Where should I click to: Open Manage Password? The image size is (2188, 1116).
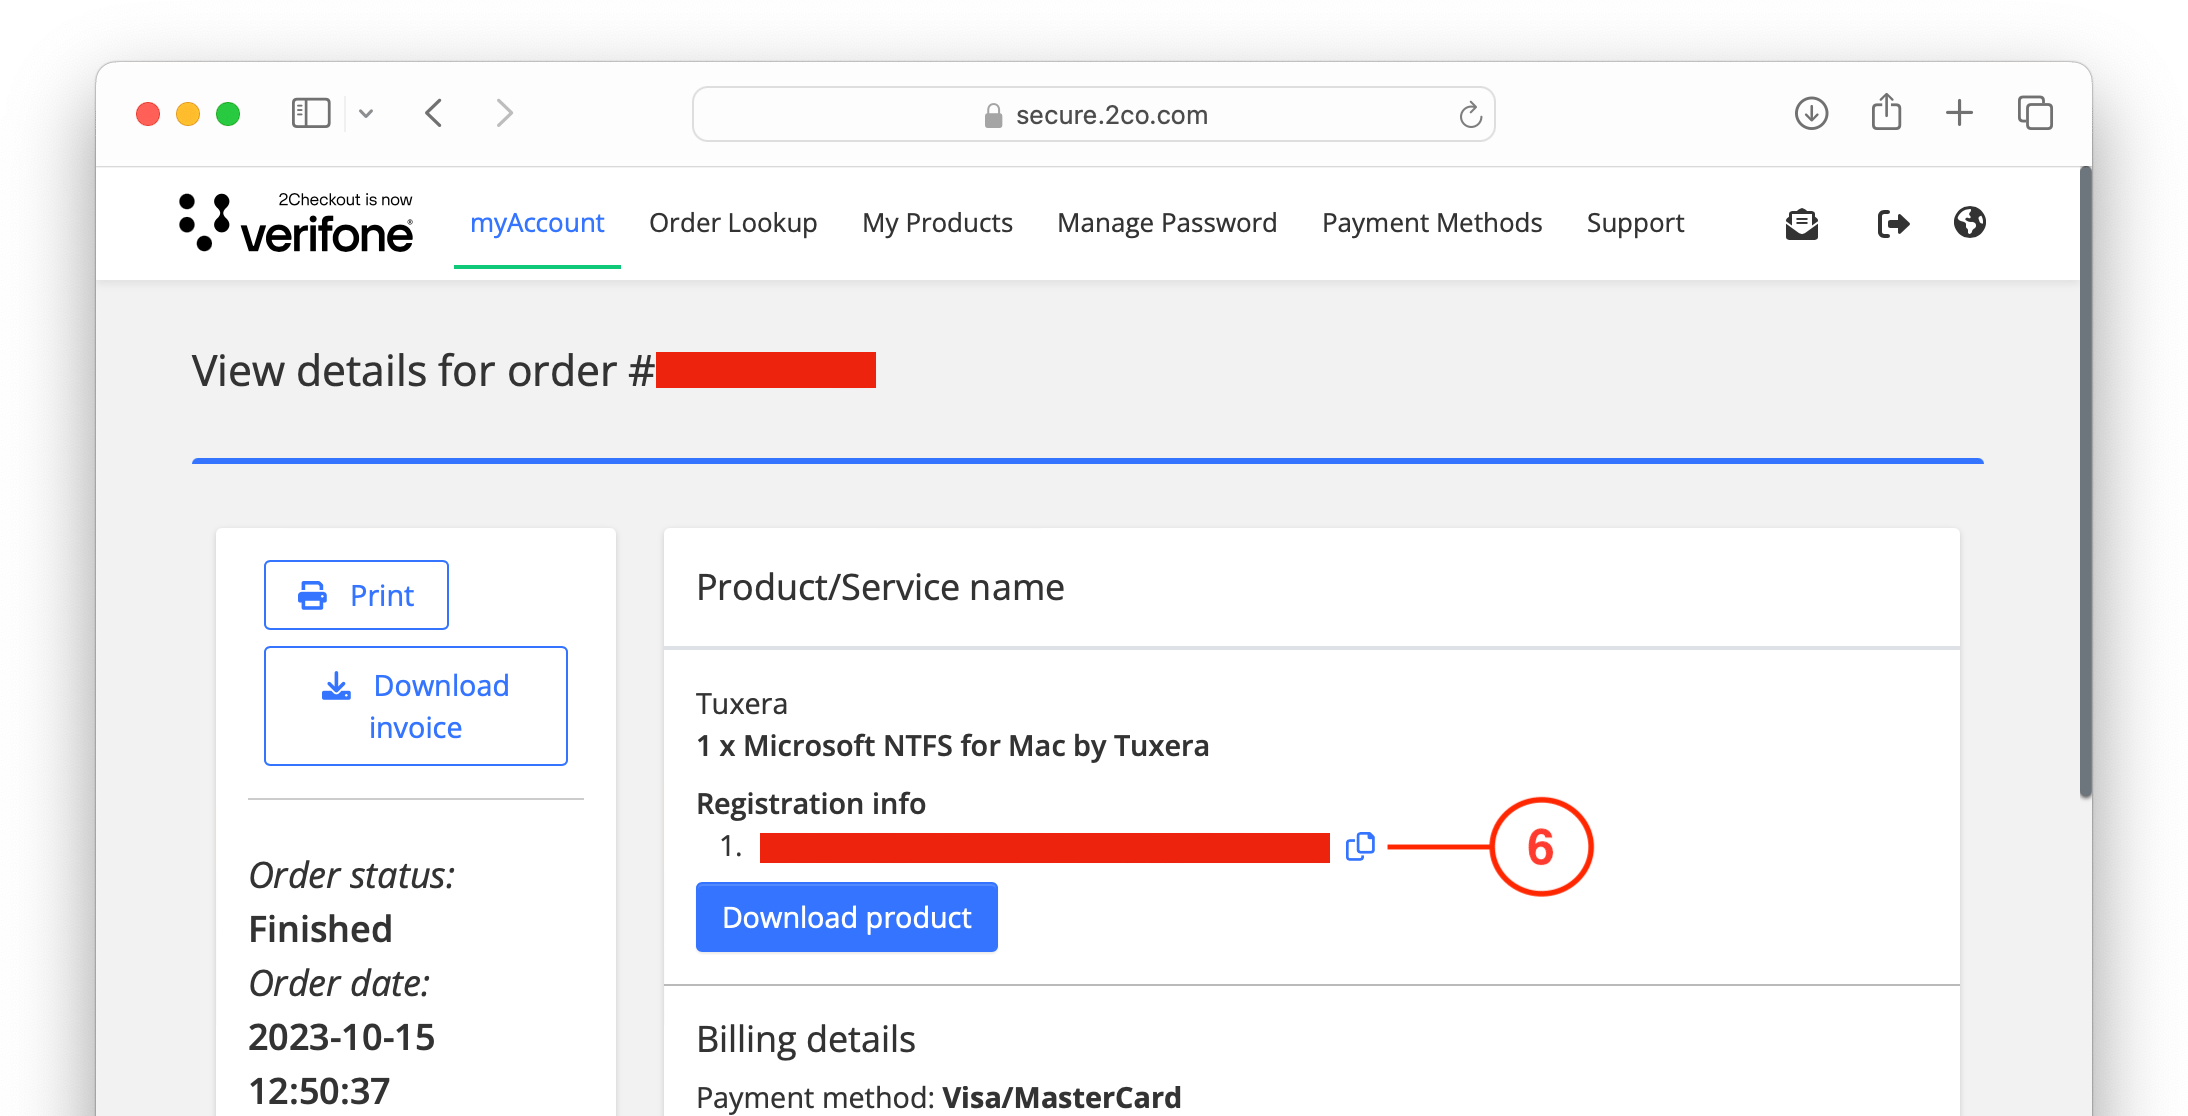click(1167, 223)
